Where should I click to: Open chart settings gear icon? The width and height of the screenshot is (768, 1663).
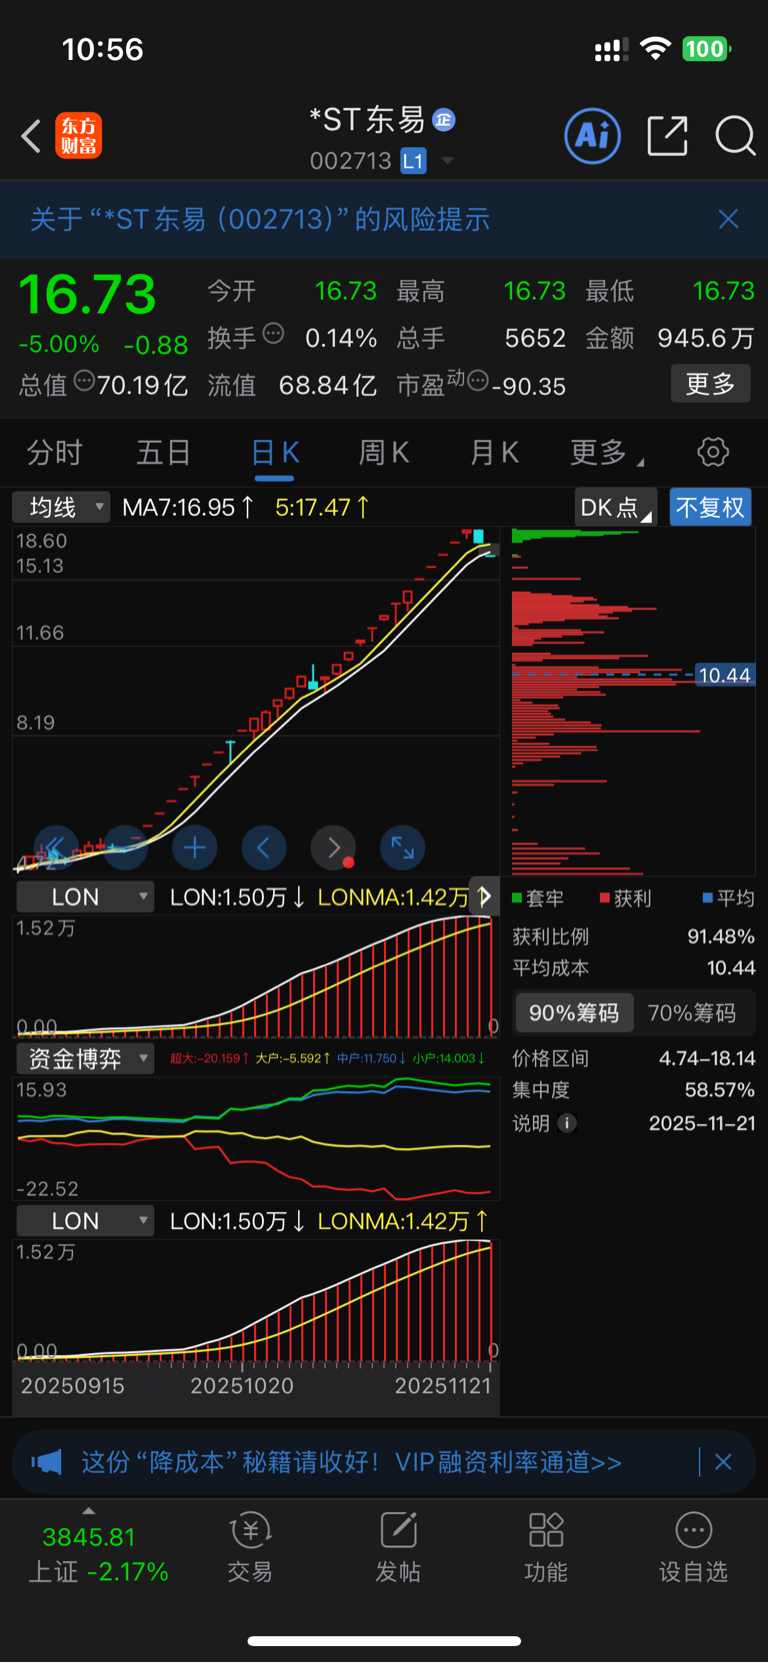pos(713,452)
